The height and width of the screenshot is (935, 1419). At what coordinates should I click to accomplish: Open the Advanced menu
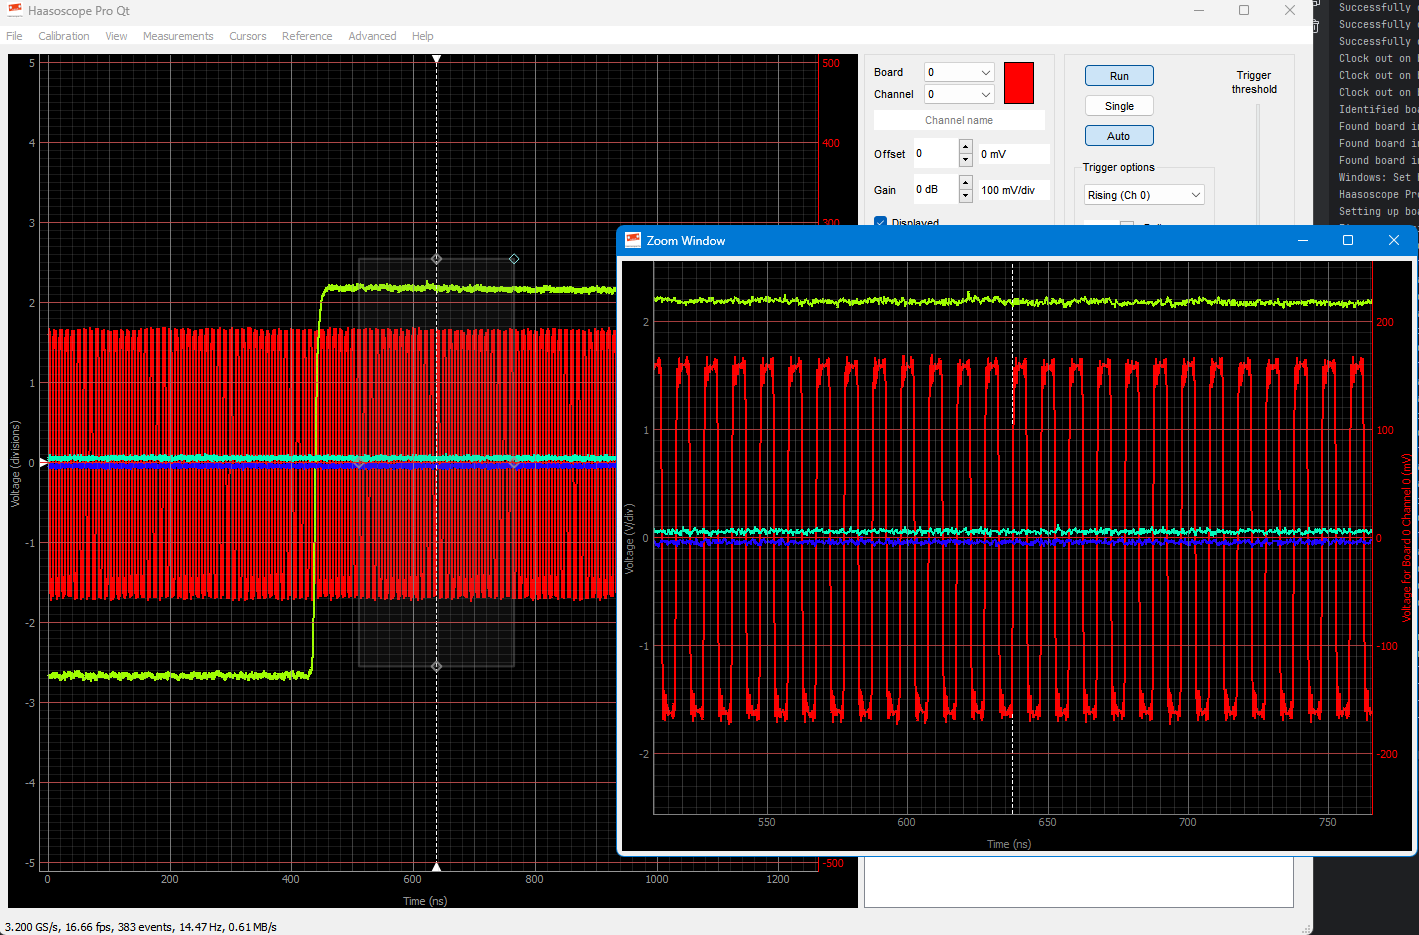click(x=372, y=36)
